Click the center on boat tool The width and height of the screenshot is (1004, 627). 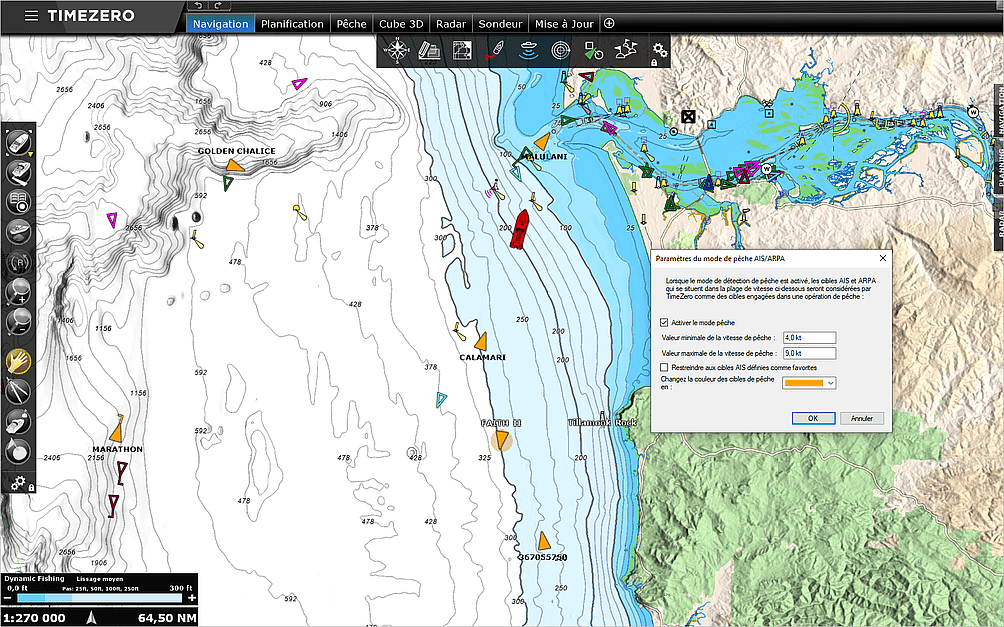(x=19, y=142)
